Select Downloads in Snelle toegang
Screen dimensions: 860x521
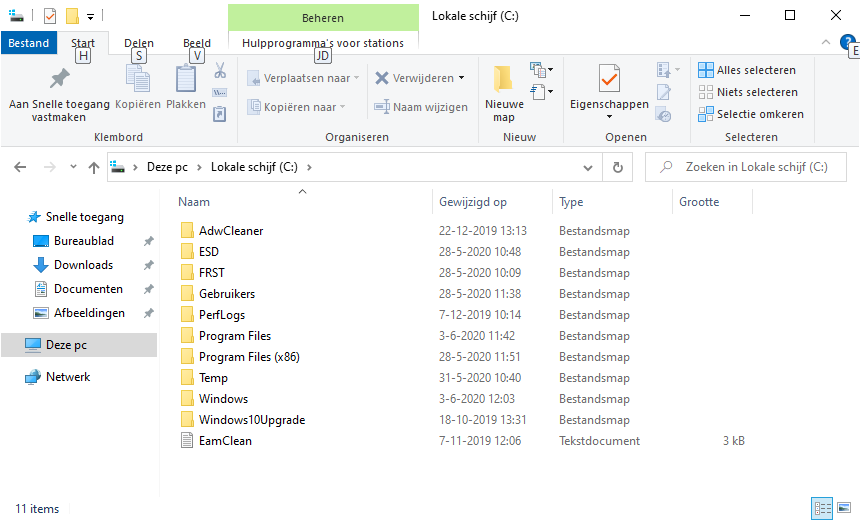pyautogui.click(x=83, y=265)
